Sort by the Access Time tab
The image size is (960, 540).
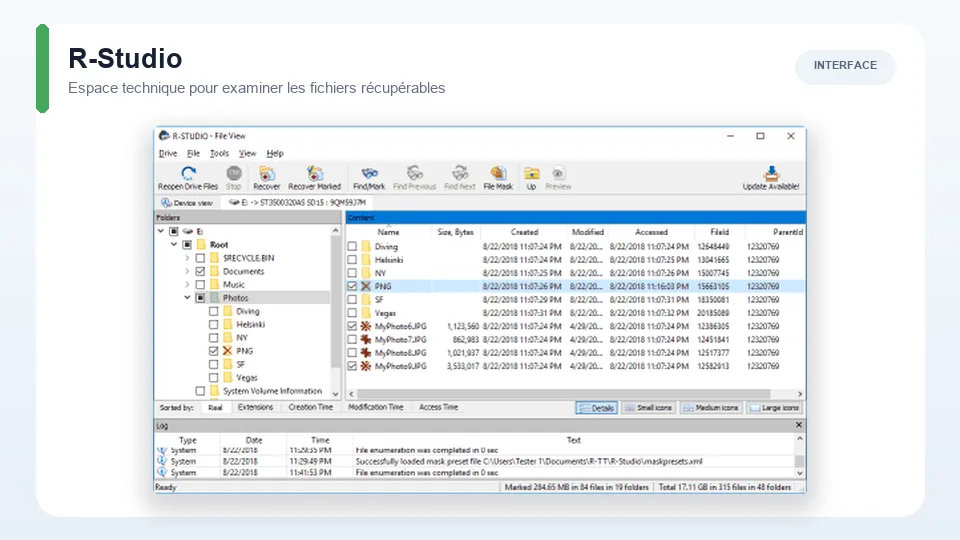tap(438, 407)
